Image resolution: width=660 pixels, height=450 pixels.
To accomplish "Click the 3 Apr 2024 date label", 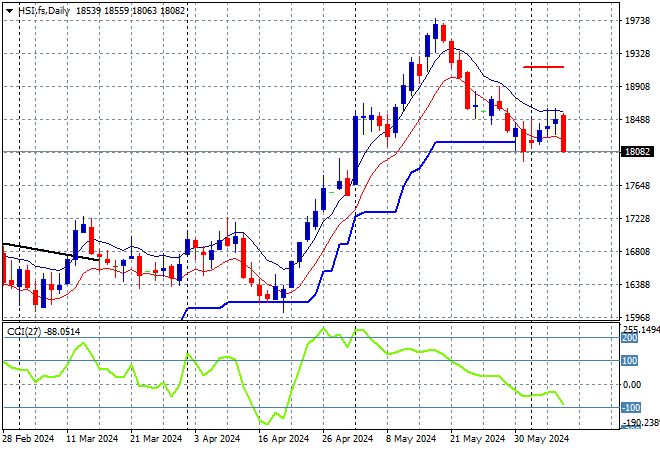I will click(215, 438).
